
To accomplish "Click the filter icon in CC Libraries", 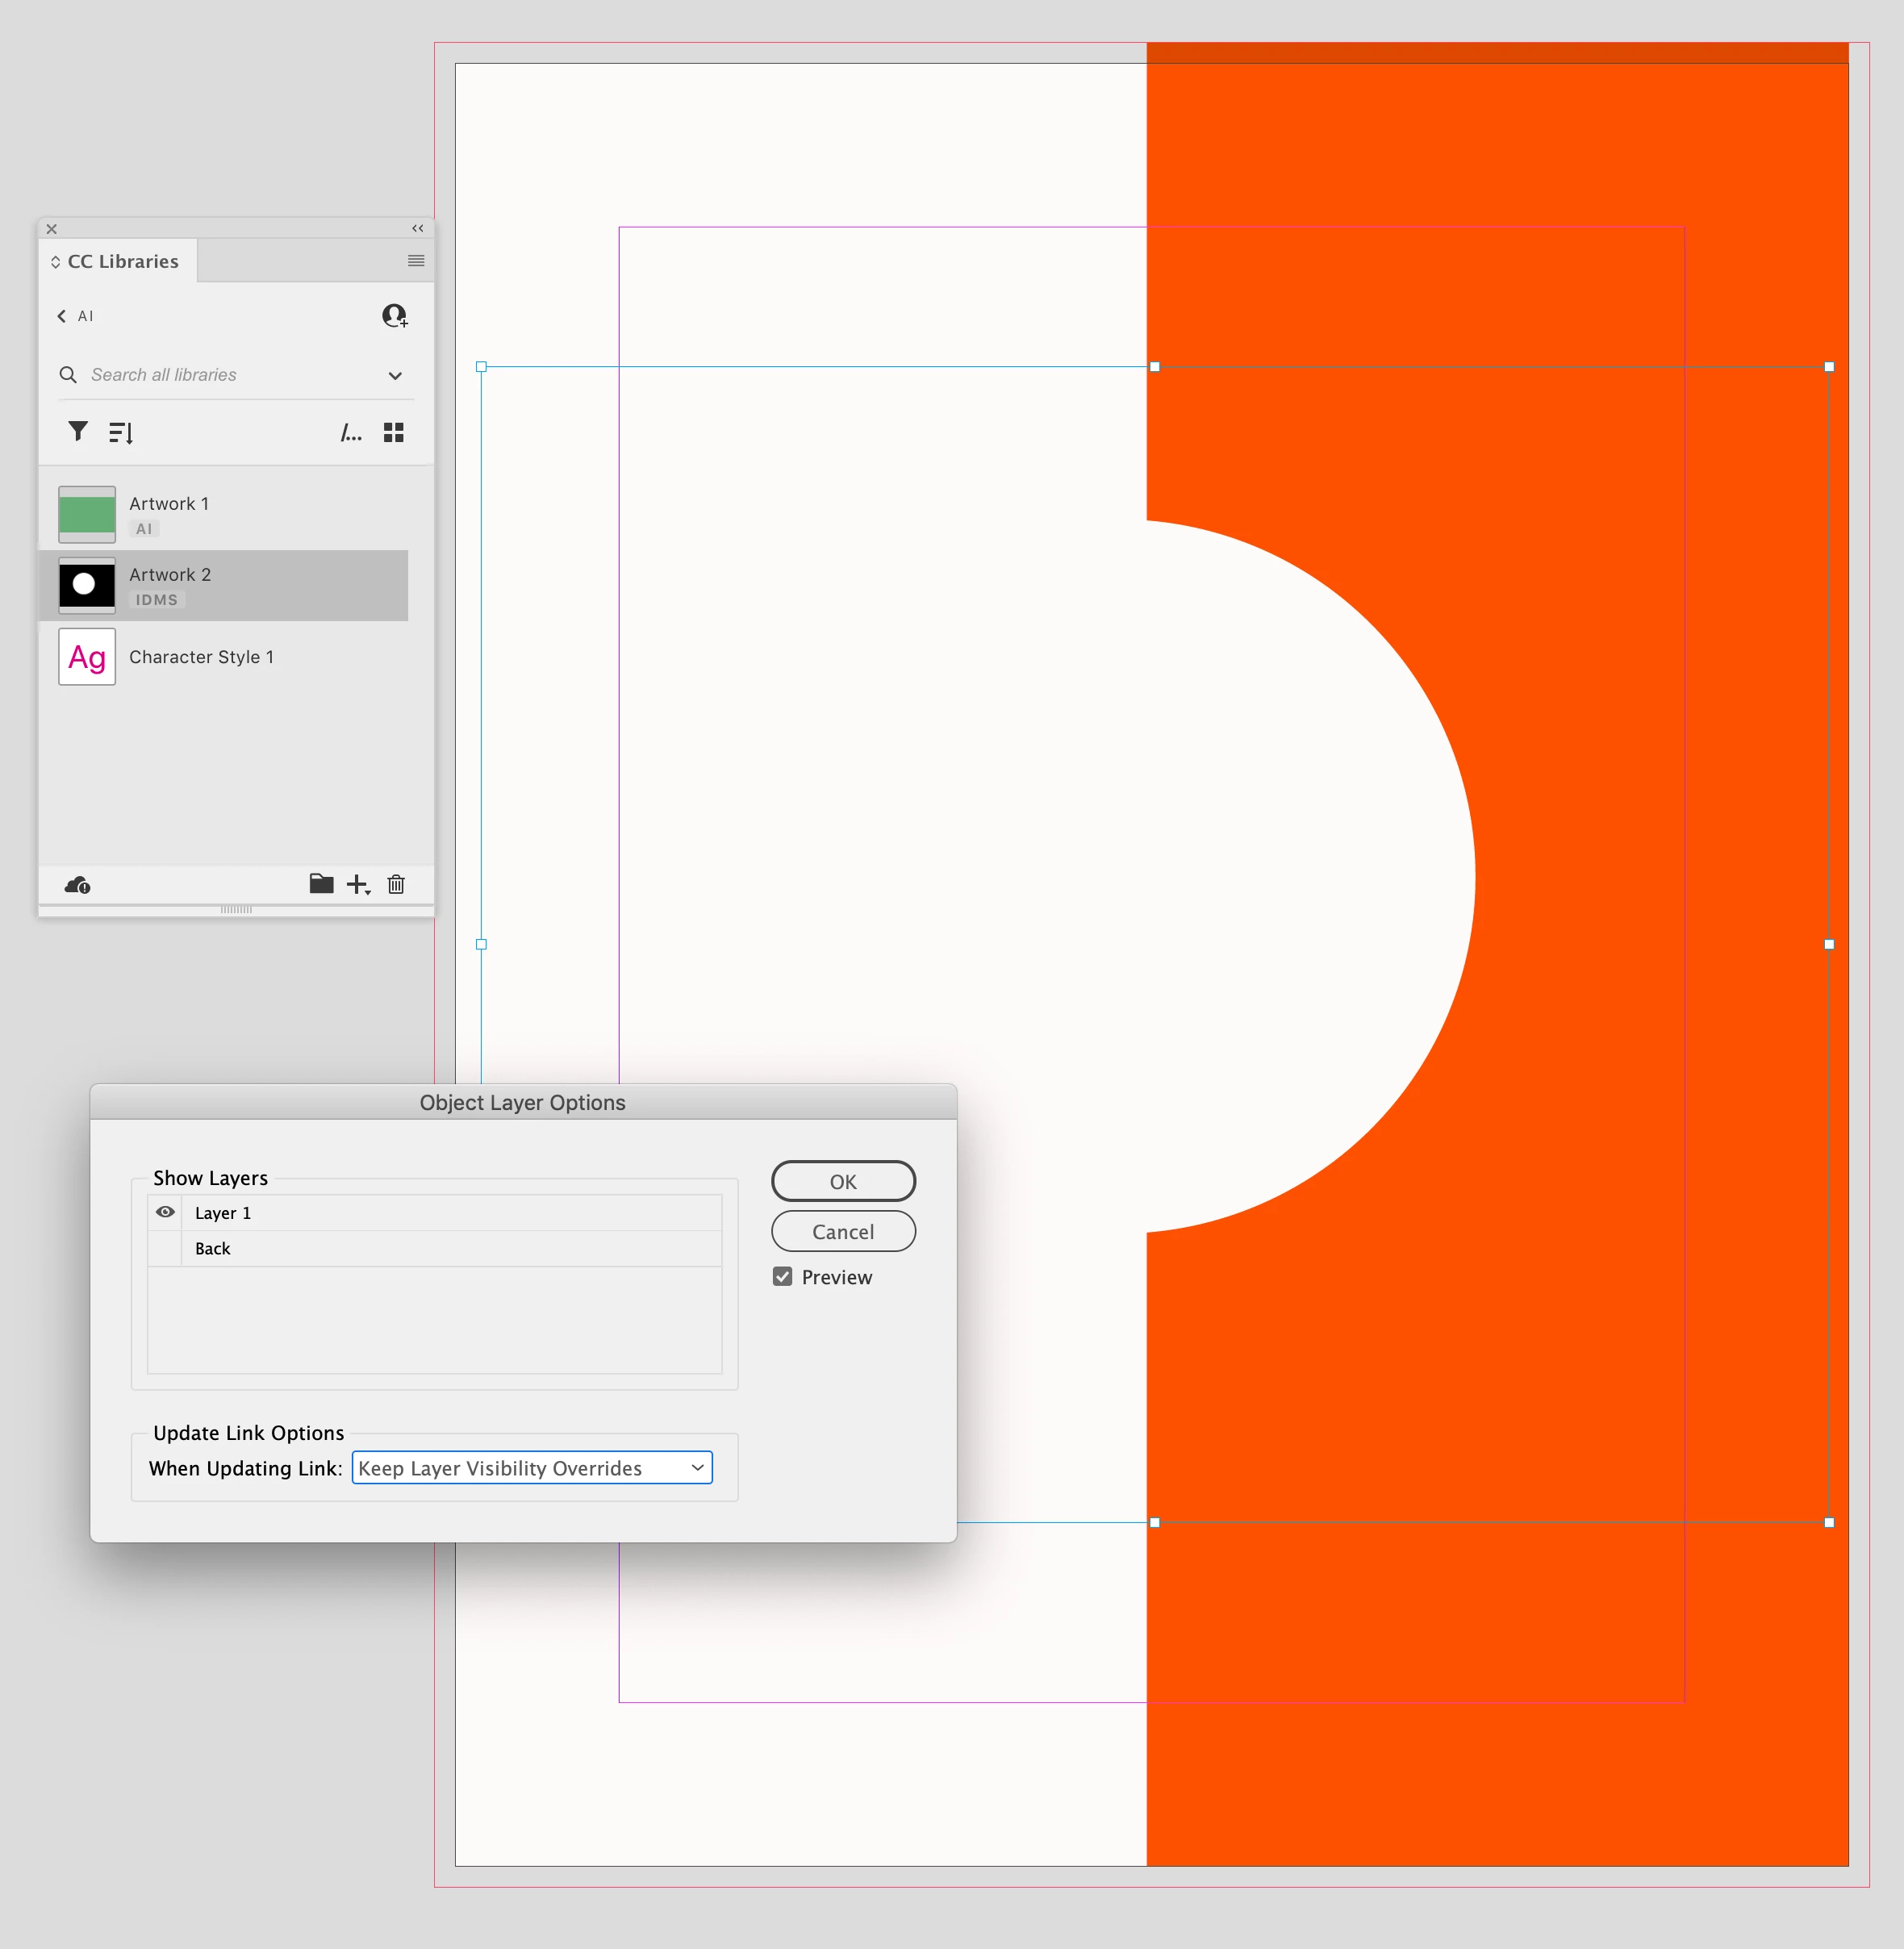I will pyautogui.click(x=78, y=431).
